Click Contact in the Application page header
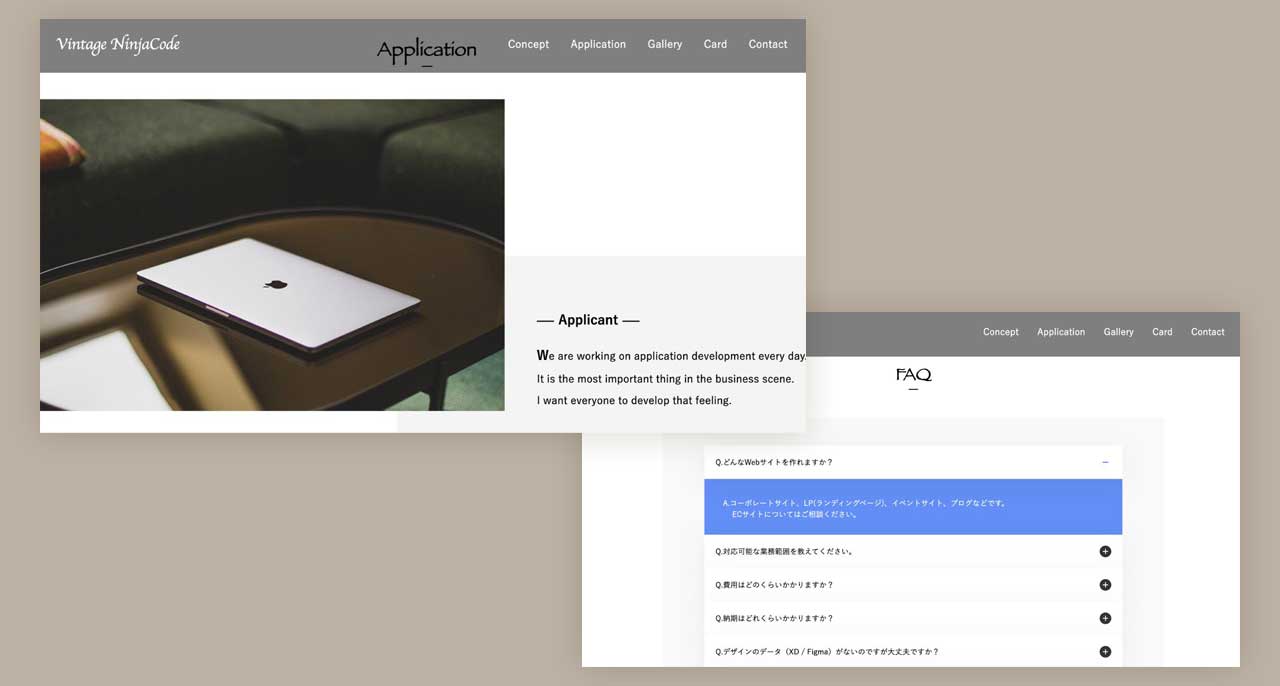The image size is (1280, 686). (768, 44)
